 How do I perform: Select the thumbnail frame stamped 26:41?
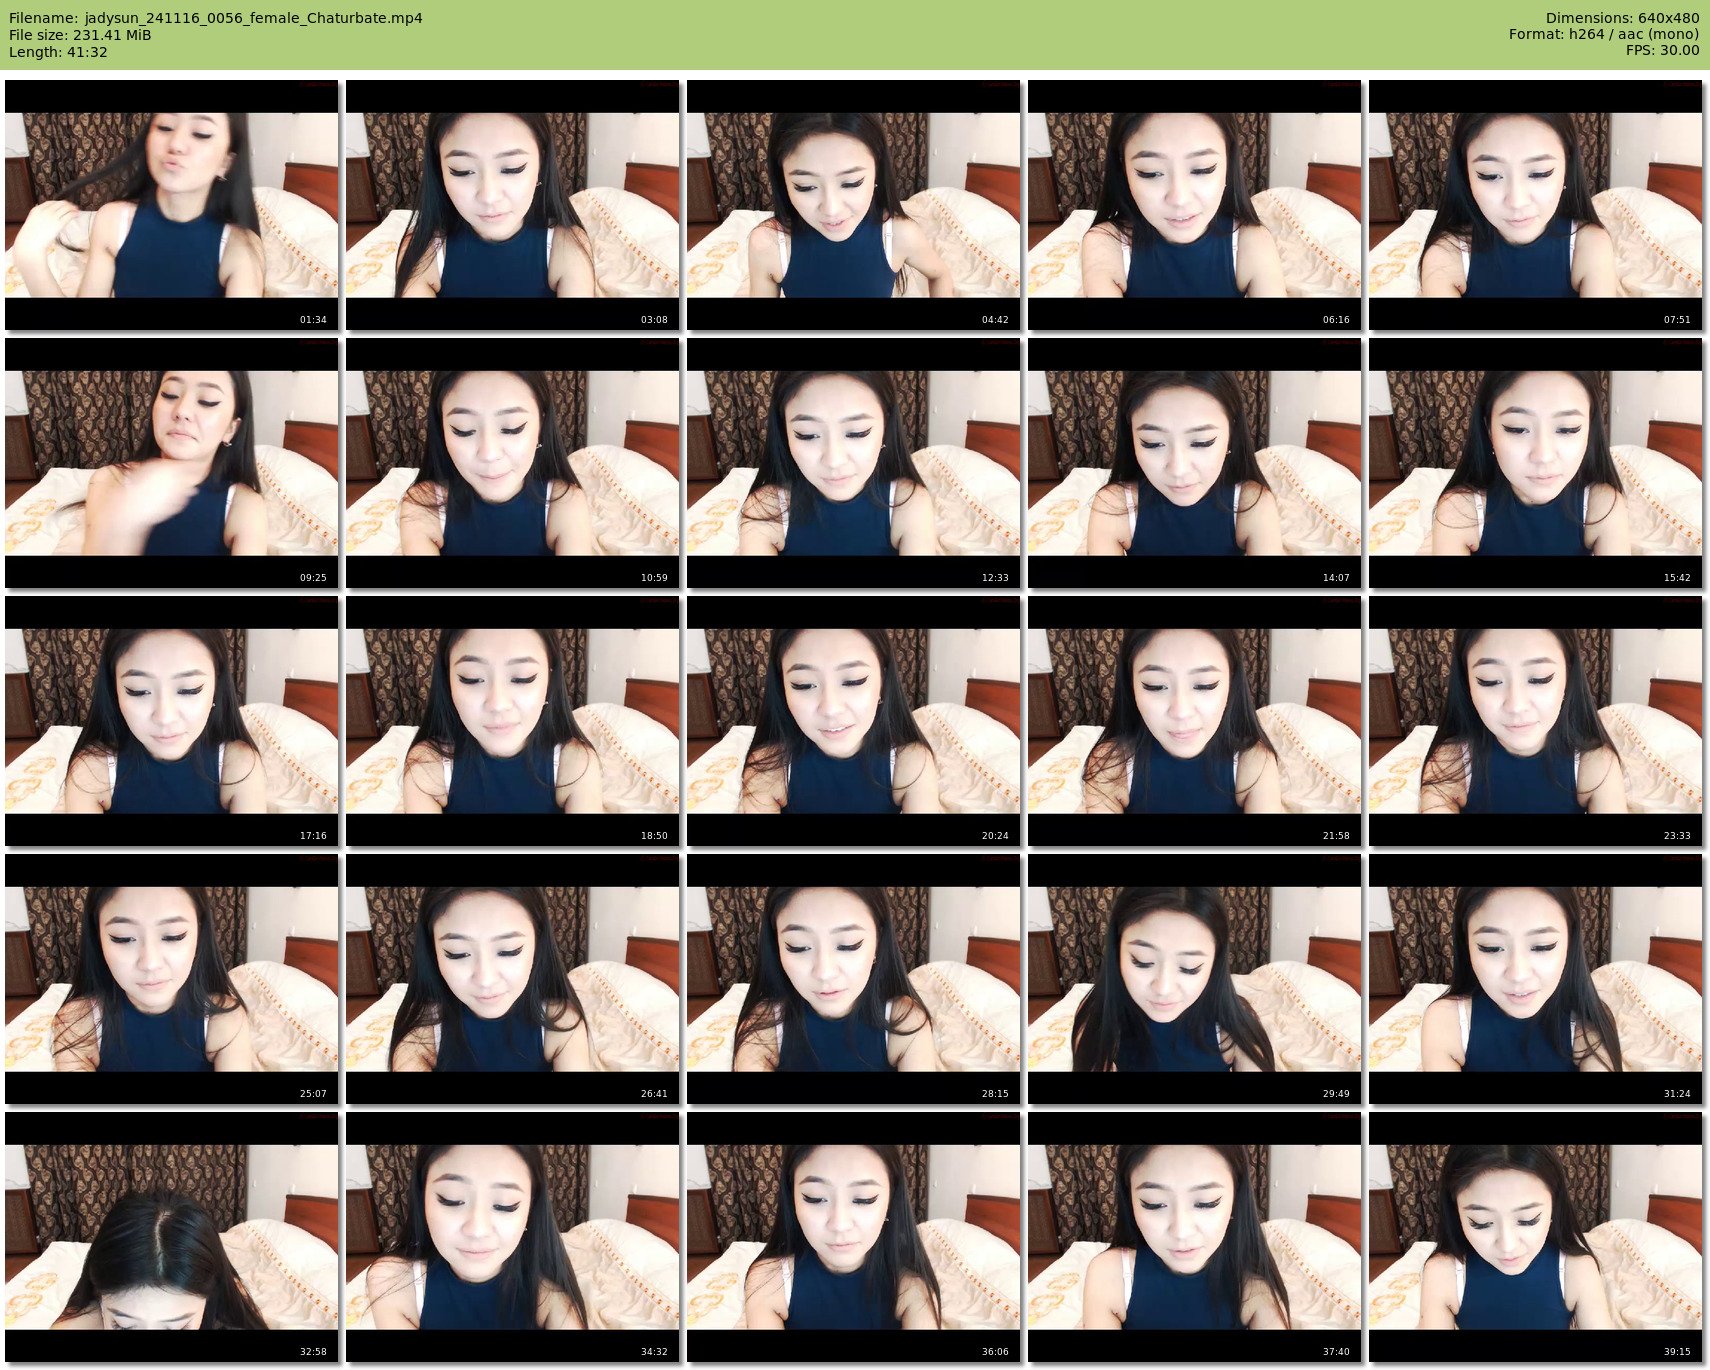click(513, 979)
